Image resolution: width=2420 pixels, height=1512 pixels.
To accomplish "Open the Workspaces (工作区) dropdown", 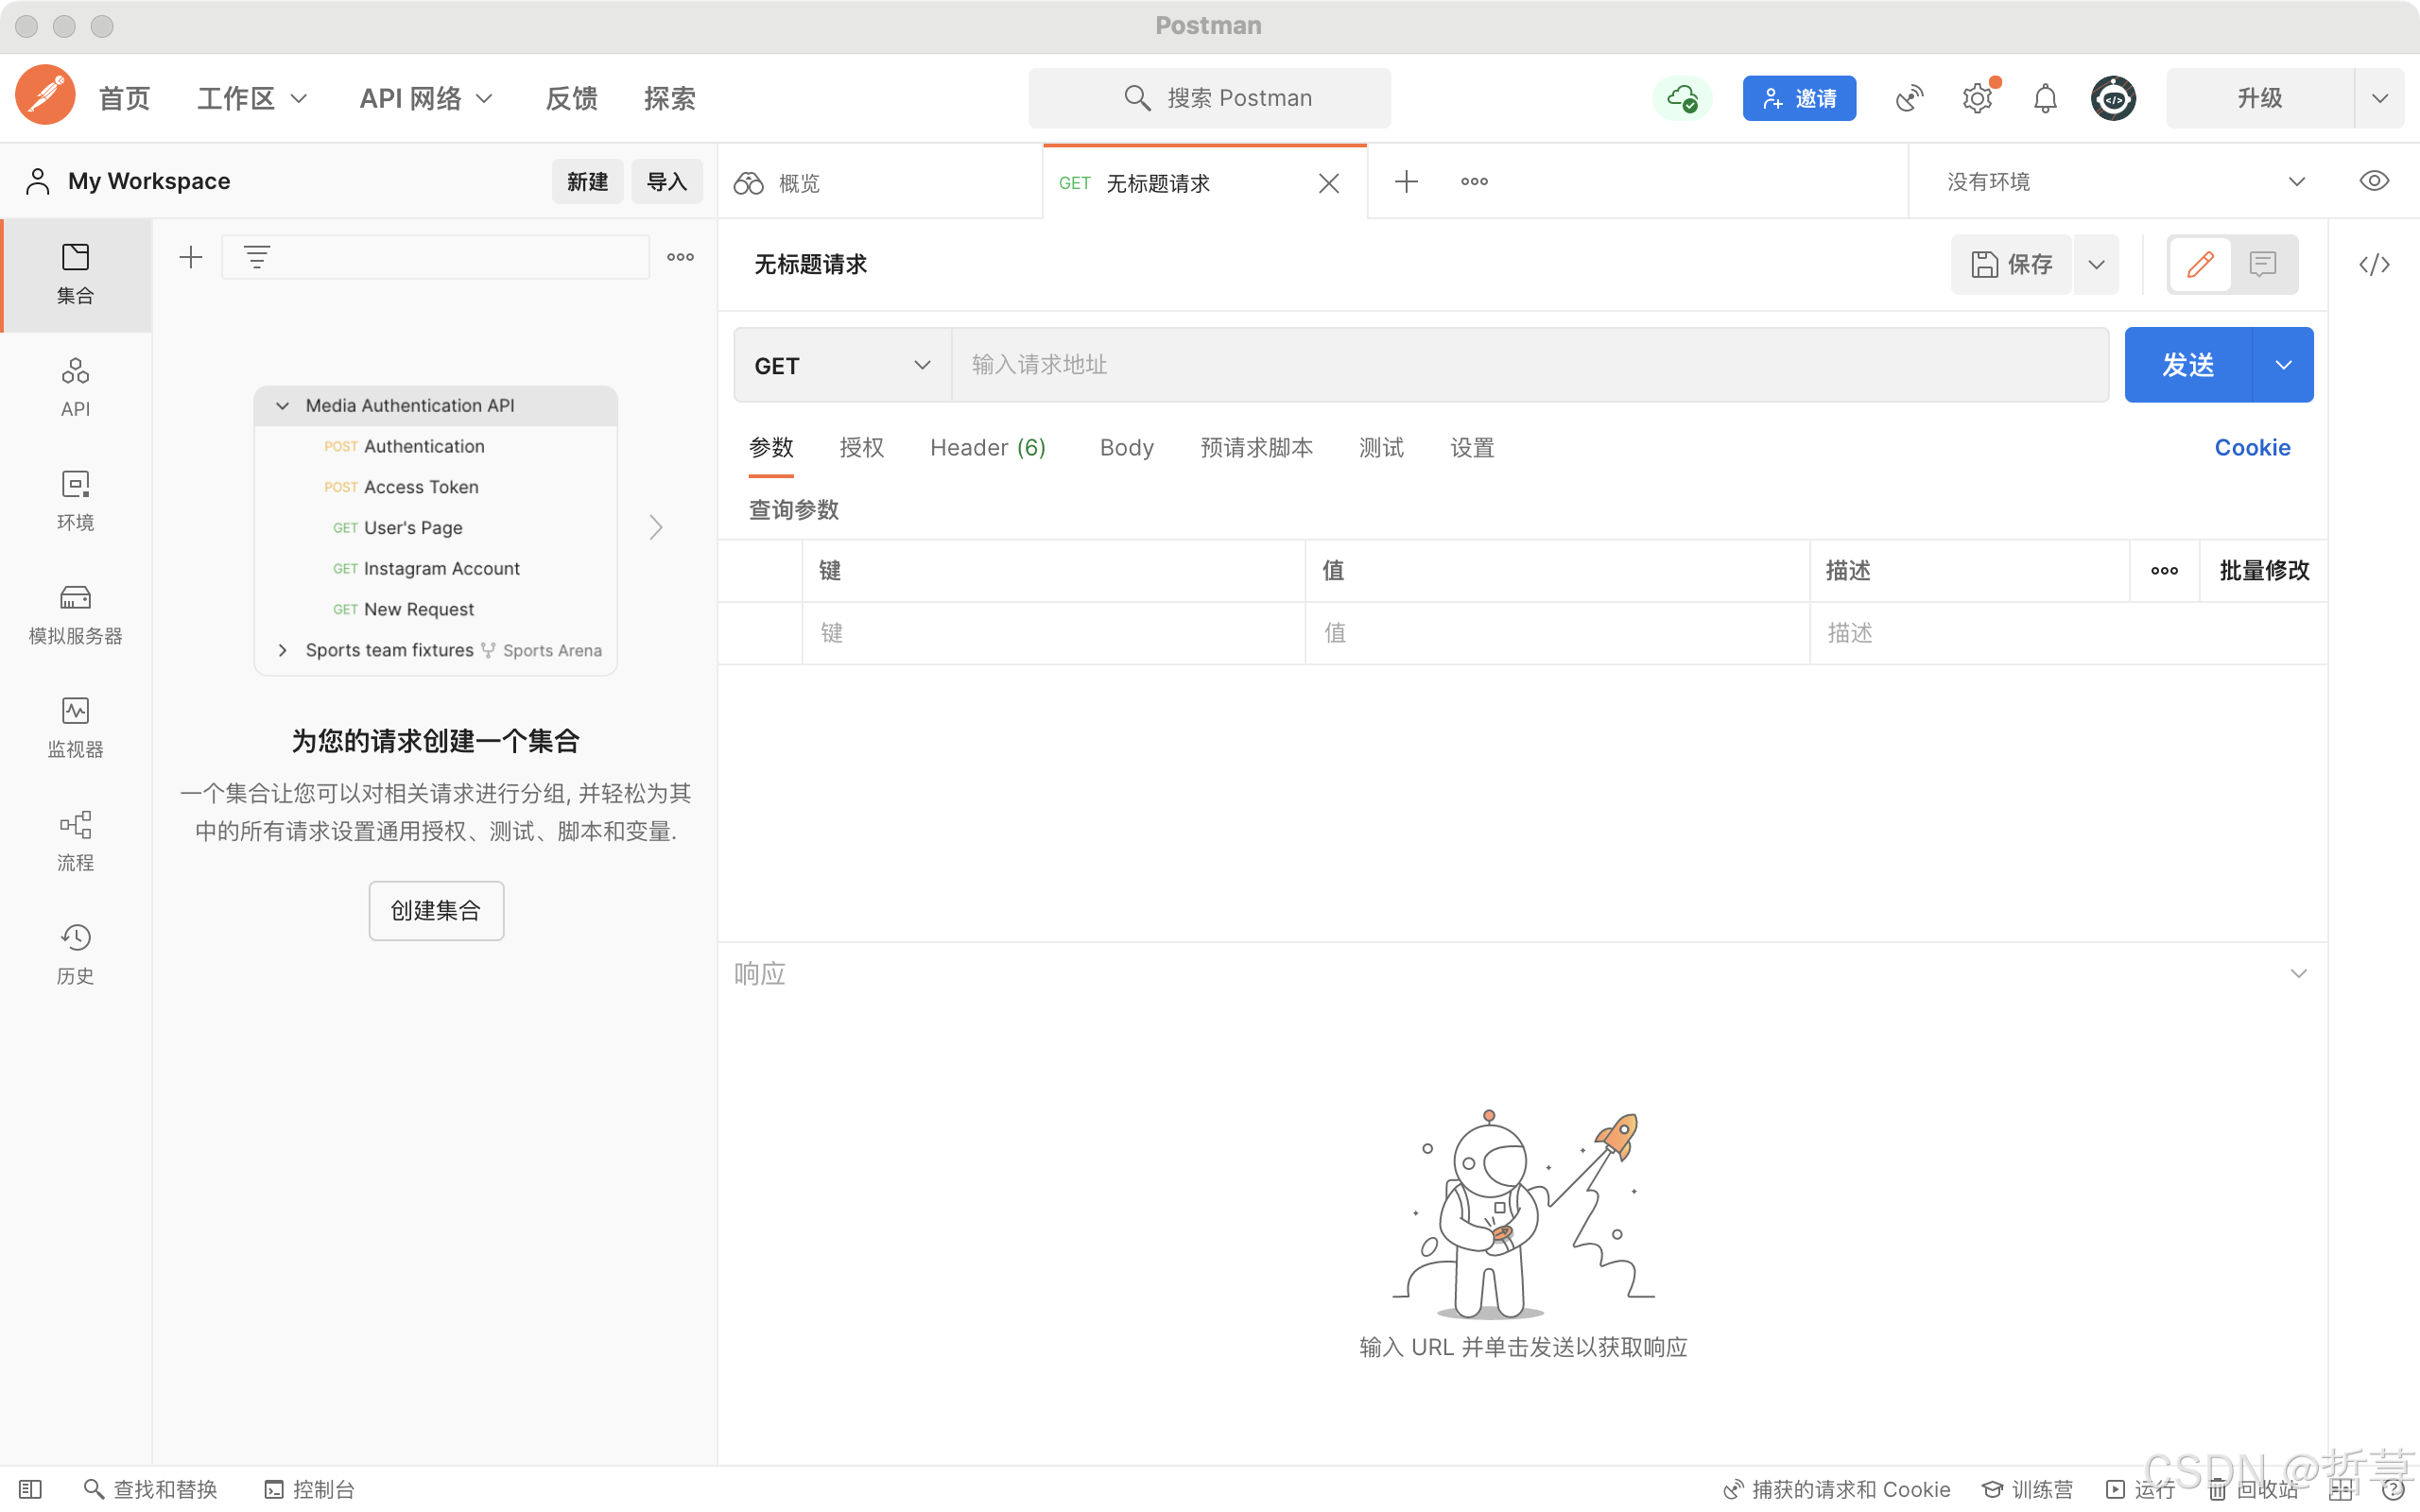I will (x=252, y=98).
